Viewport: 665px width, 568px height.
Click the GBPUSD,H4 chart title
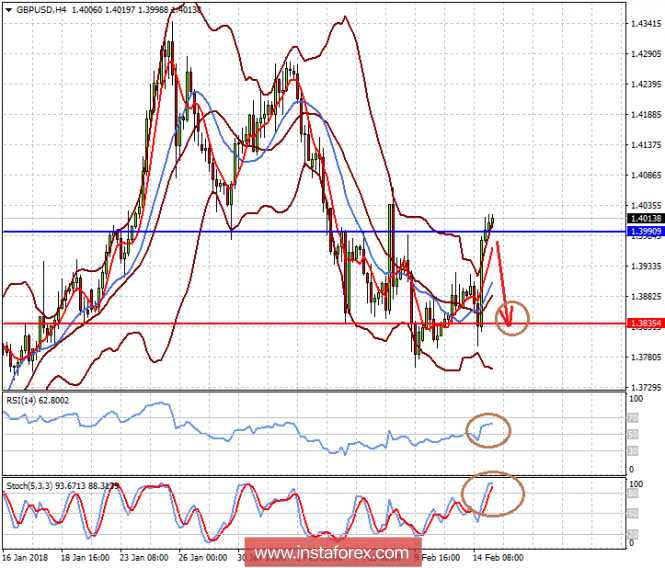point(35,8)
